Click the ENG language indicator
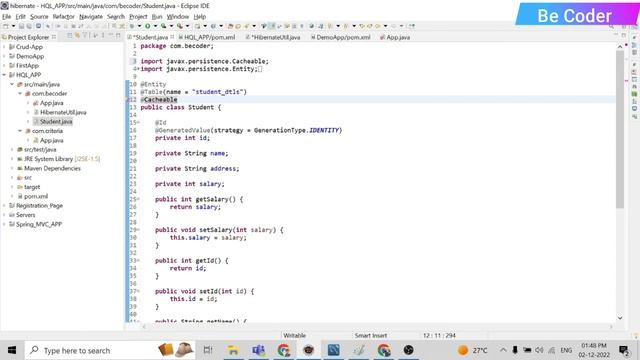Image resolution: width=640 pixels, height=360 pixels. (x=566, y=350)
